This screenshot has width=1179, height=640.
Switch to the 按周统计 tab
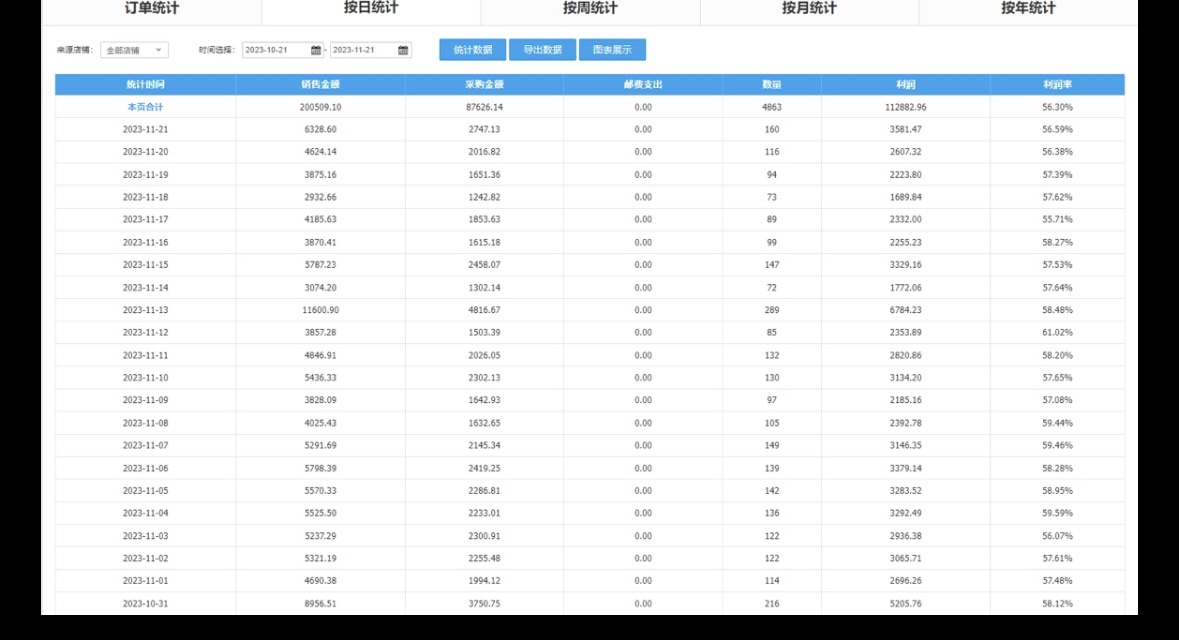(x=589, y=10)
